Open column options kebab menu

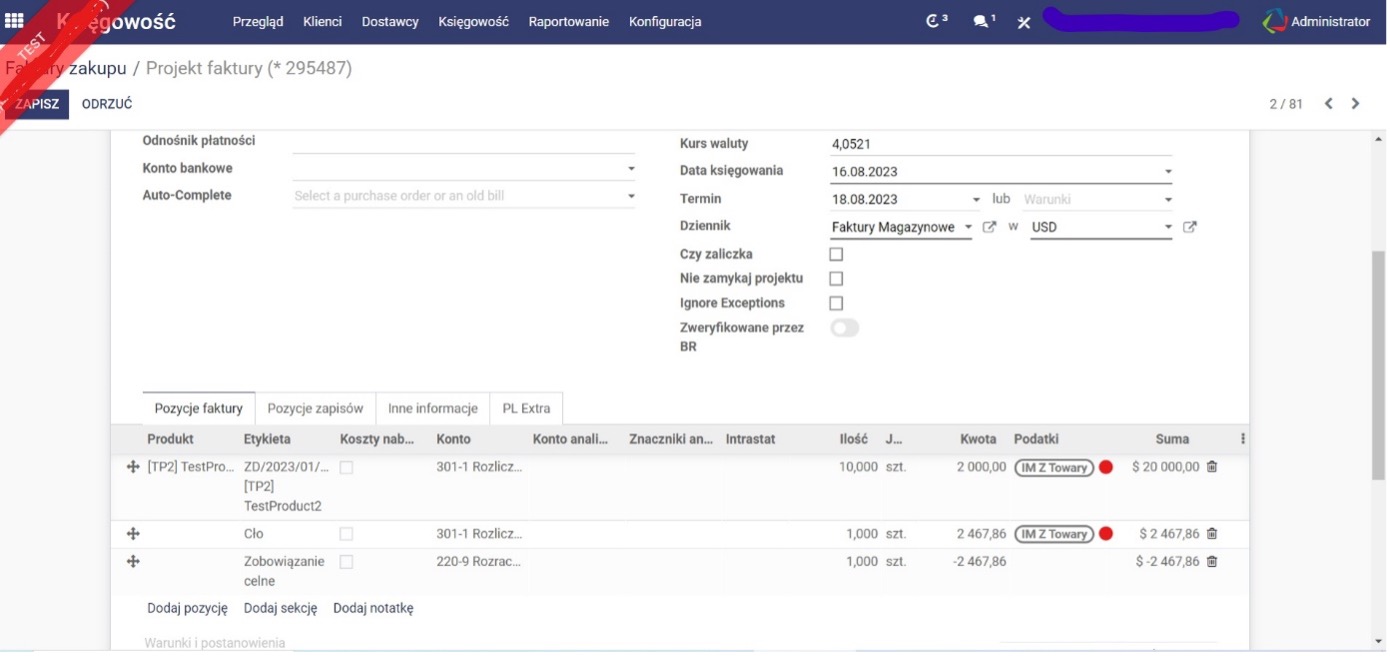coord(1243,439)
